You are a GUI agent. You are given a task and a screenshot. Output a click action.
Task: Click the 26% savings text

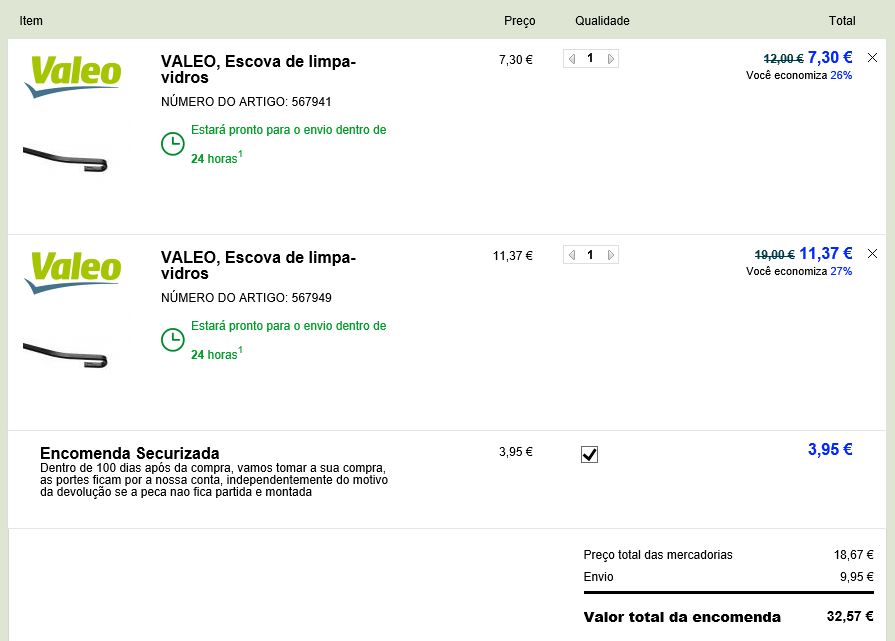840,75
